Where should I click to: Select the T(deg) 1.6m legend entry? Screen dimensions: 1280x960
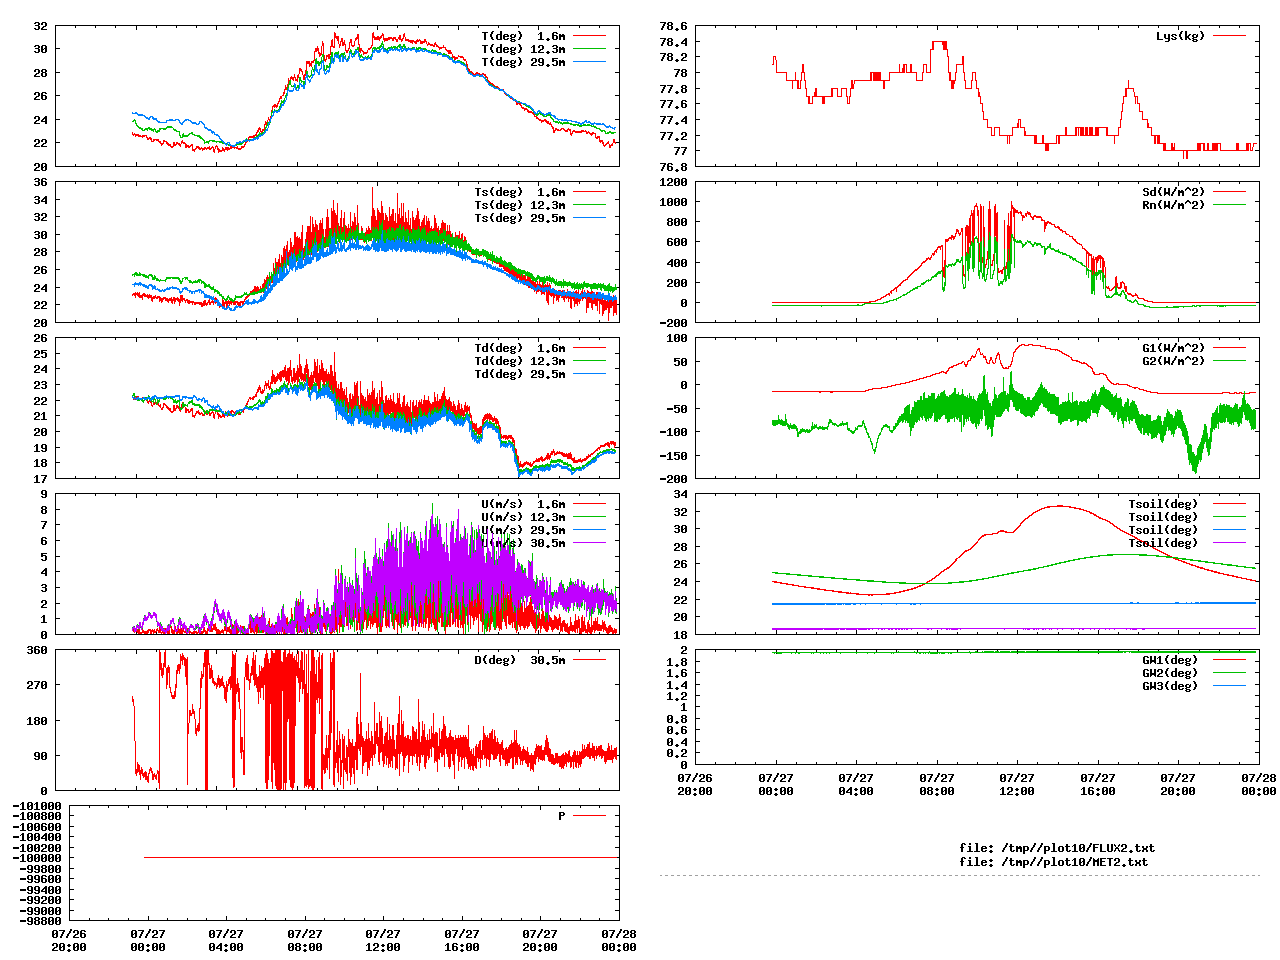523,36
